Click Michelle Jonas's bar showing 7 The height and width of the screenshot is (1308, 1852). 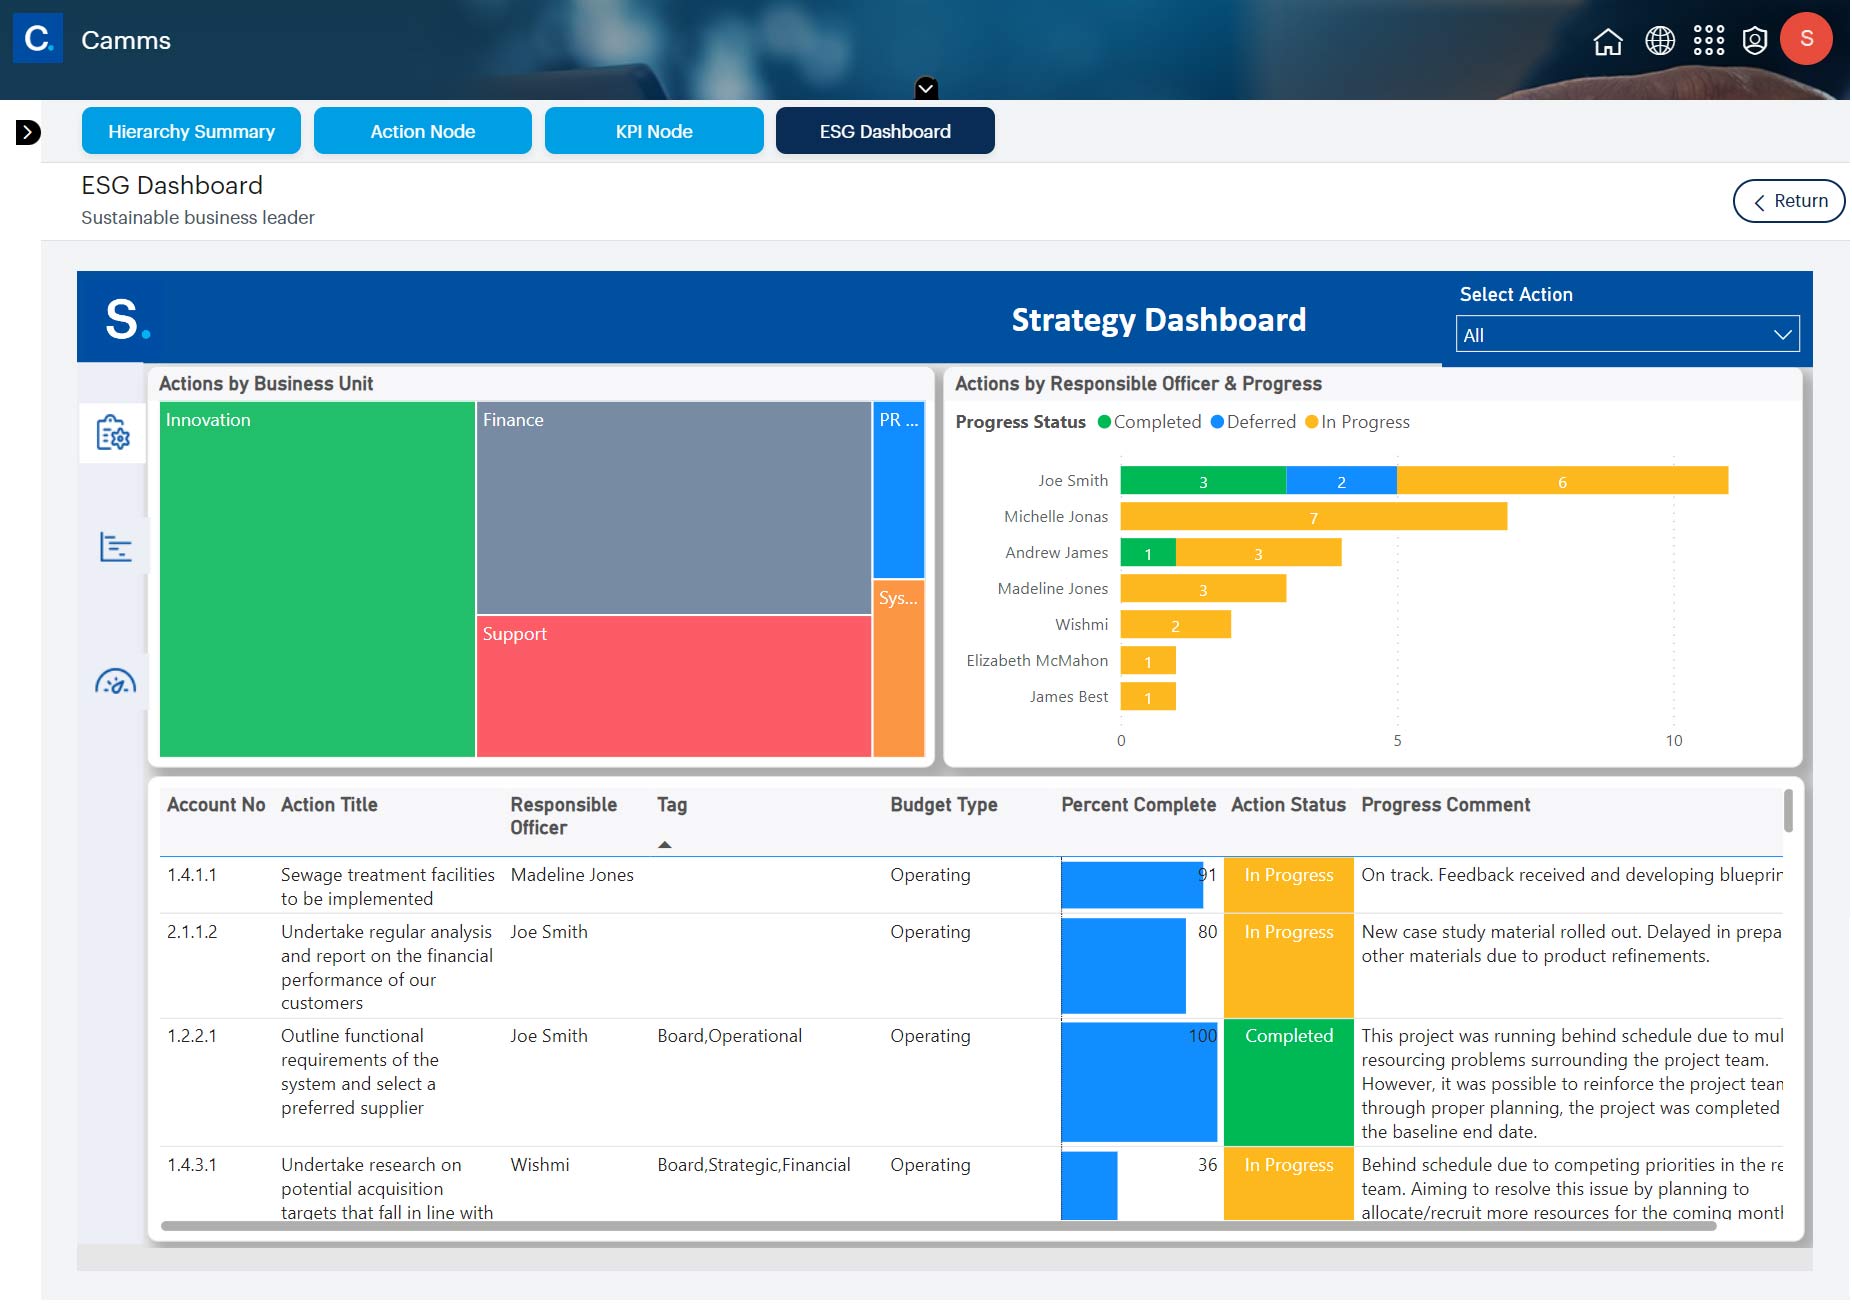click(x=1314, y=517)
